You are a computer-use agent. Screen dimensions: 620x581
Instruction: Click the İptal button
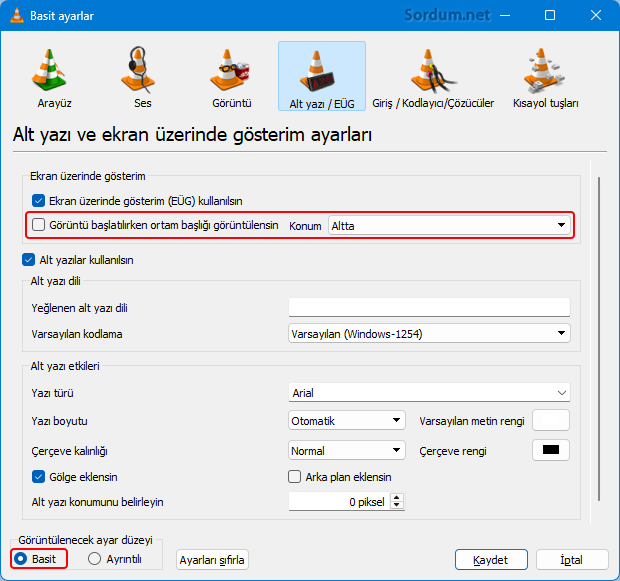(572, 560)
